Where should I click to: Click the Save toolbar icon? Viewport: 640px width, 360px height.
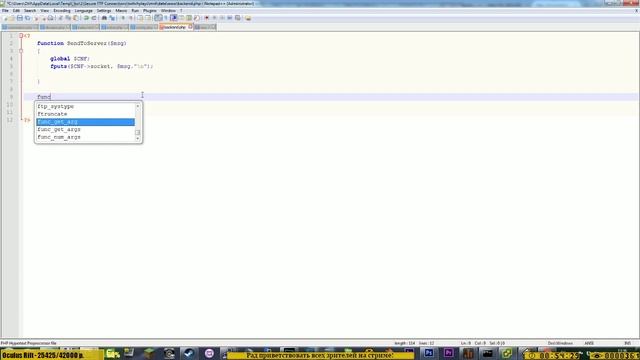pos(20,18)
